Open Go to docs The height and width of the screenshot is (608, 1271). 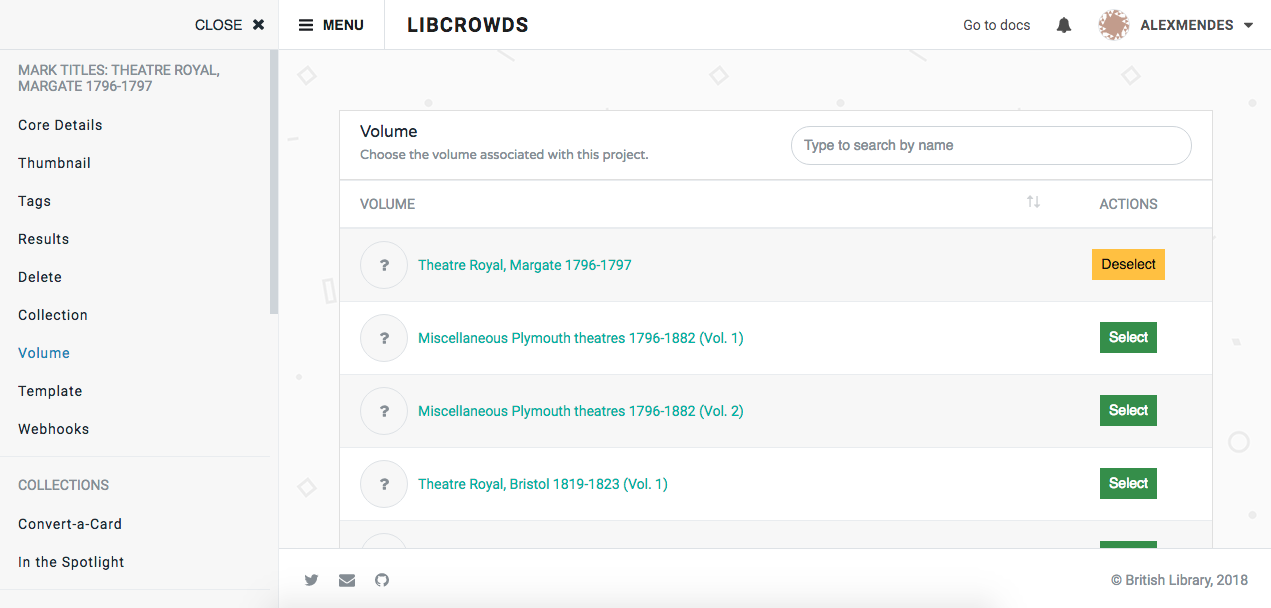point(996,24)
